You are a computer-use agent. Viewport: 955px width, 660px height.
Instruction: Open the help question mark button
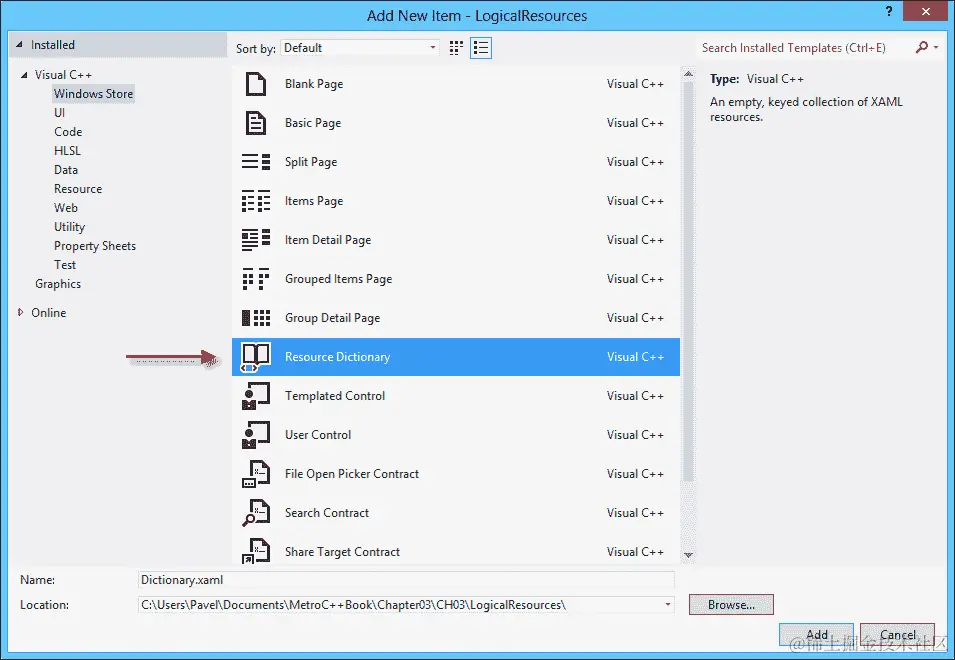889,11
